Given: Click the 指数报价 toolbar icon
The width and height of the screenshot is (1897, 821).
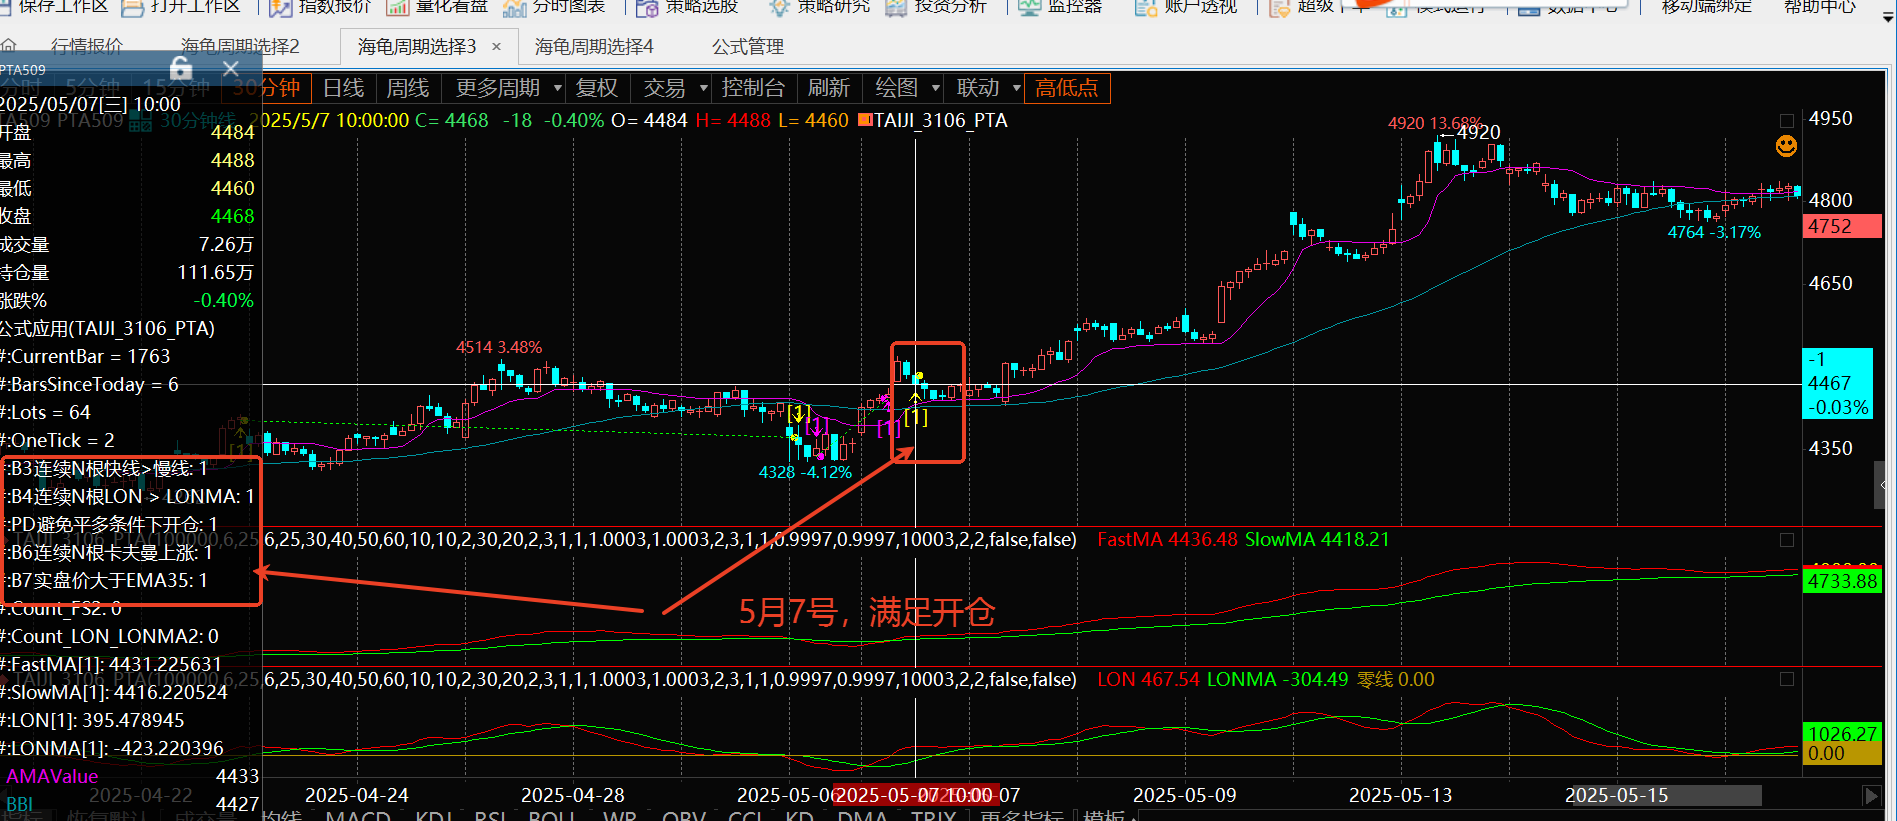Looking at the screenshot, I should pos(281,8).
